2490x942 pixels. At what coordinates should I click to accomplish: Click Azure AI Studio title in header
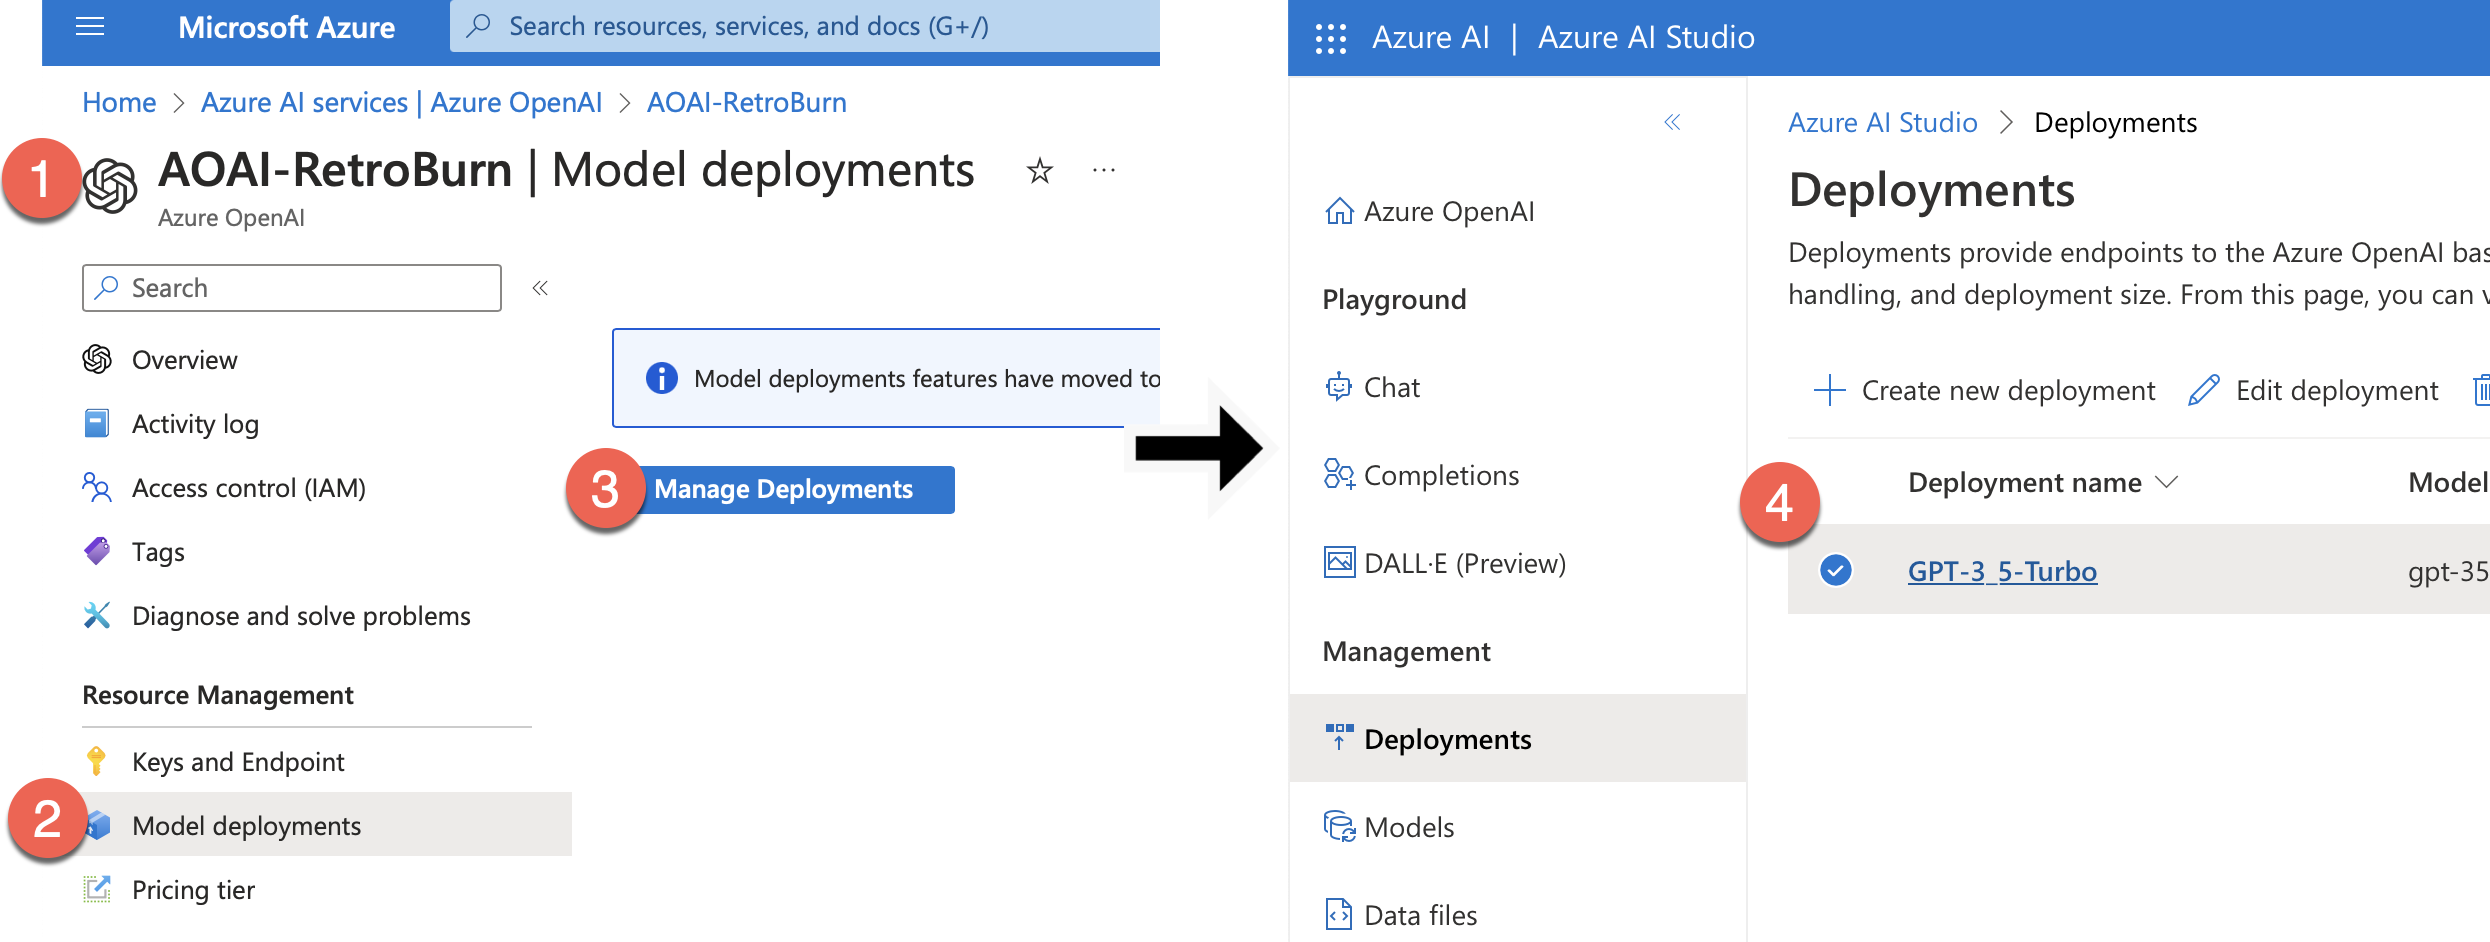tap(1646, 37)
